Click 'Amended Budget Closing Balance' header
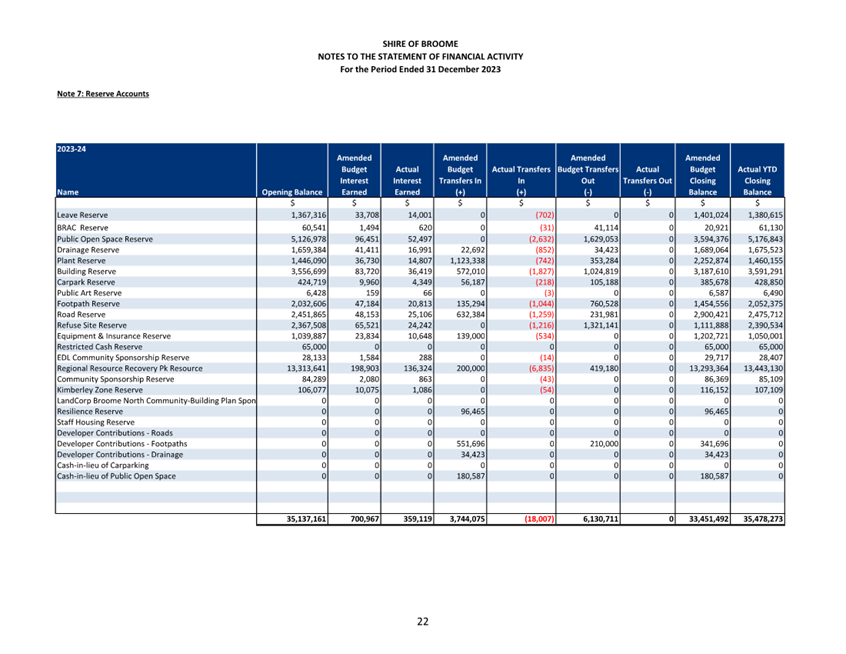 click(702, 175)
